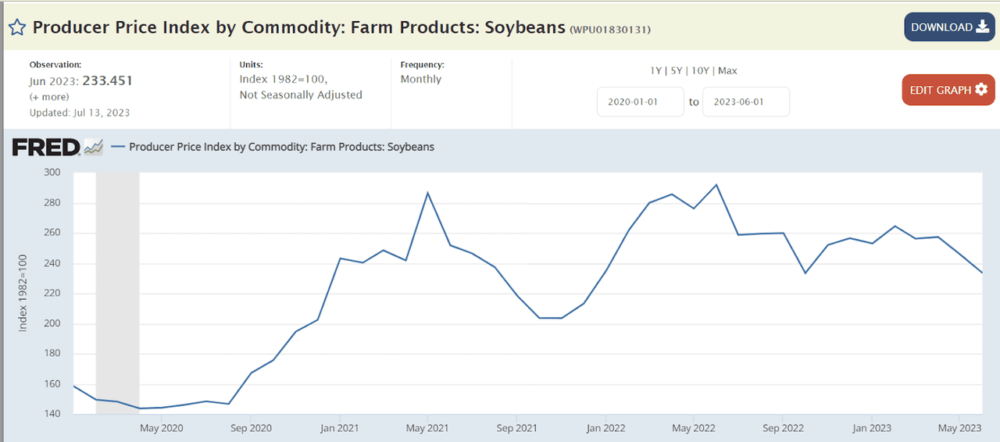This screenshot has width=1000, height=442.
Task: Click the gear icon on Edit Graph
Action: point(981,90)
